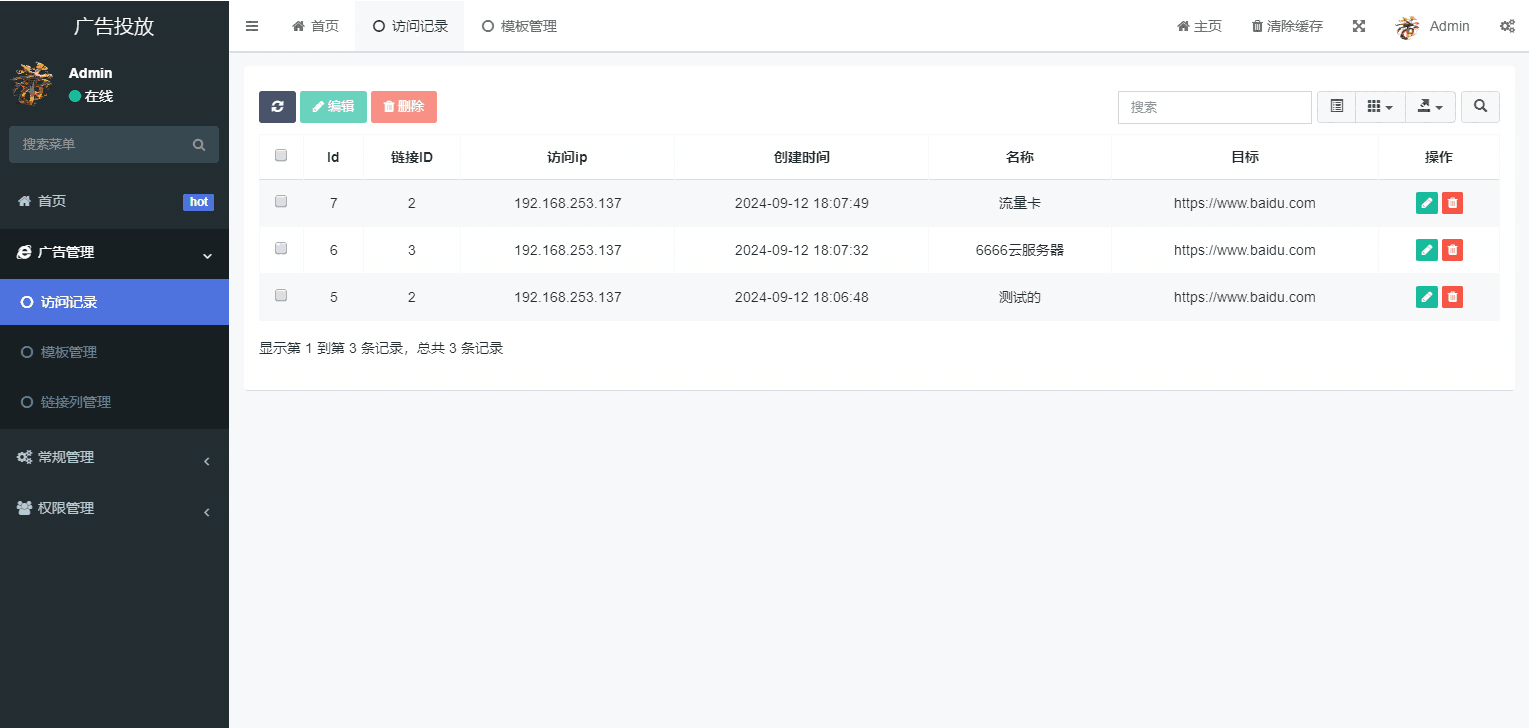The width and height of the screenshot is (1529, 728).
Task: Click the advanced search magnifier button
Action: pyautogui.click(x=1480, y=107)
